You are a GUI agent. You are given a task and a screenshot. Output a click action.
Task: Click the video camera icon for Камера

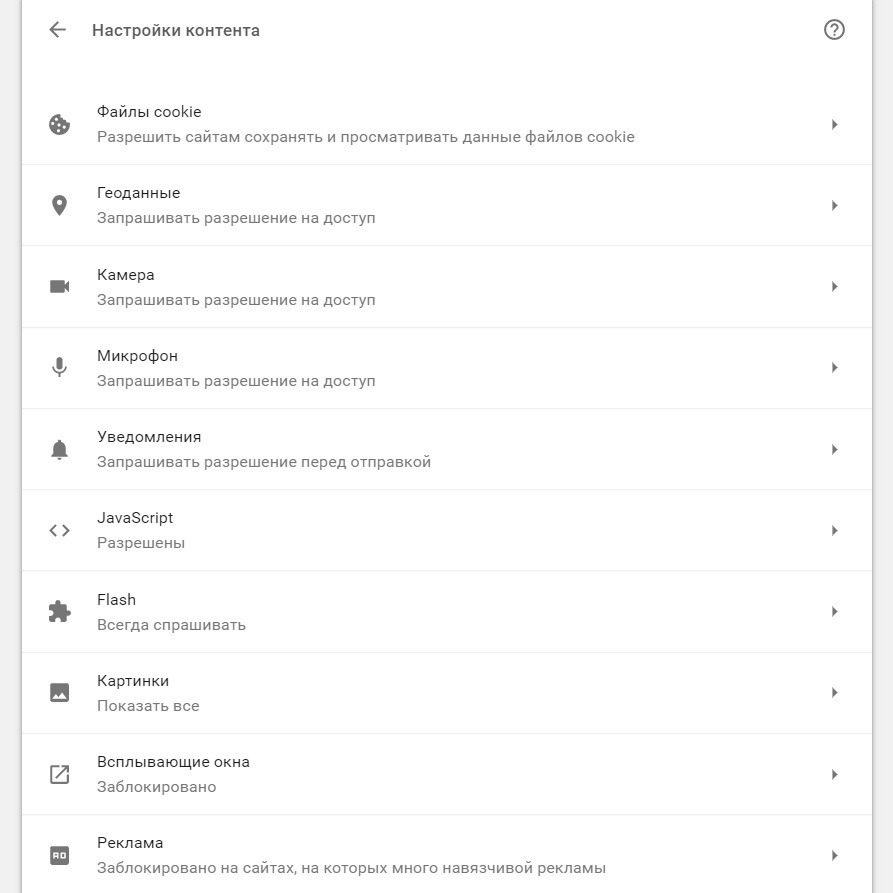coord(59,286)
